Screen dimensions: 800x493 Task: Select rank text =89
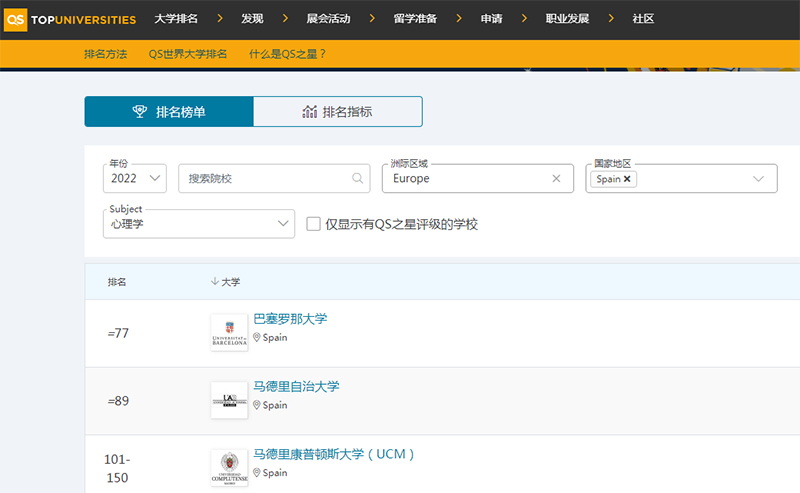(118, 401)
